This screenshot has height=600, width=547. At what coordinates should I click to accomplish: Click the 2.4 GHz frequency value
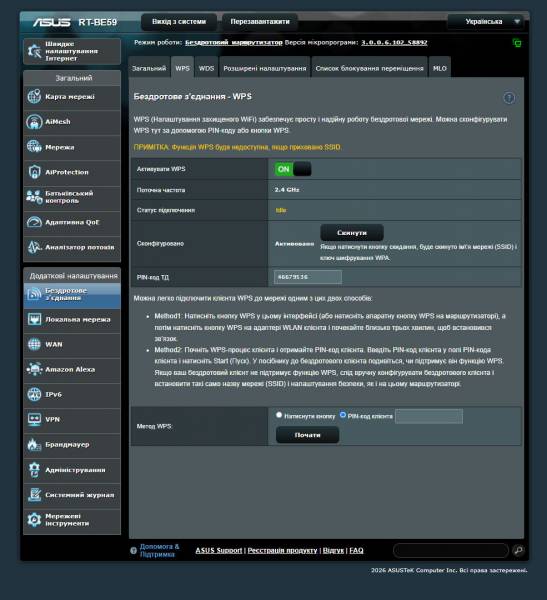point(287,189)
